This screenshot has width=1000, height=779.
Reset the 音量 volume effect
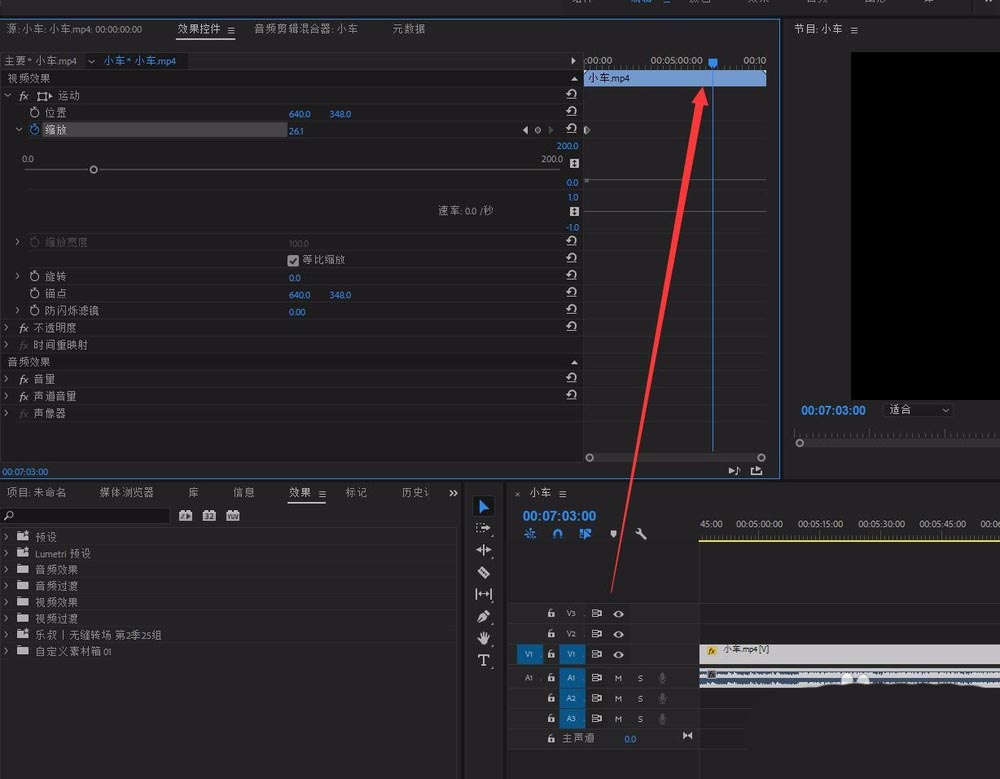[x=571, y=378]
